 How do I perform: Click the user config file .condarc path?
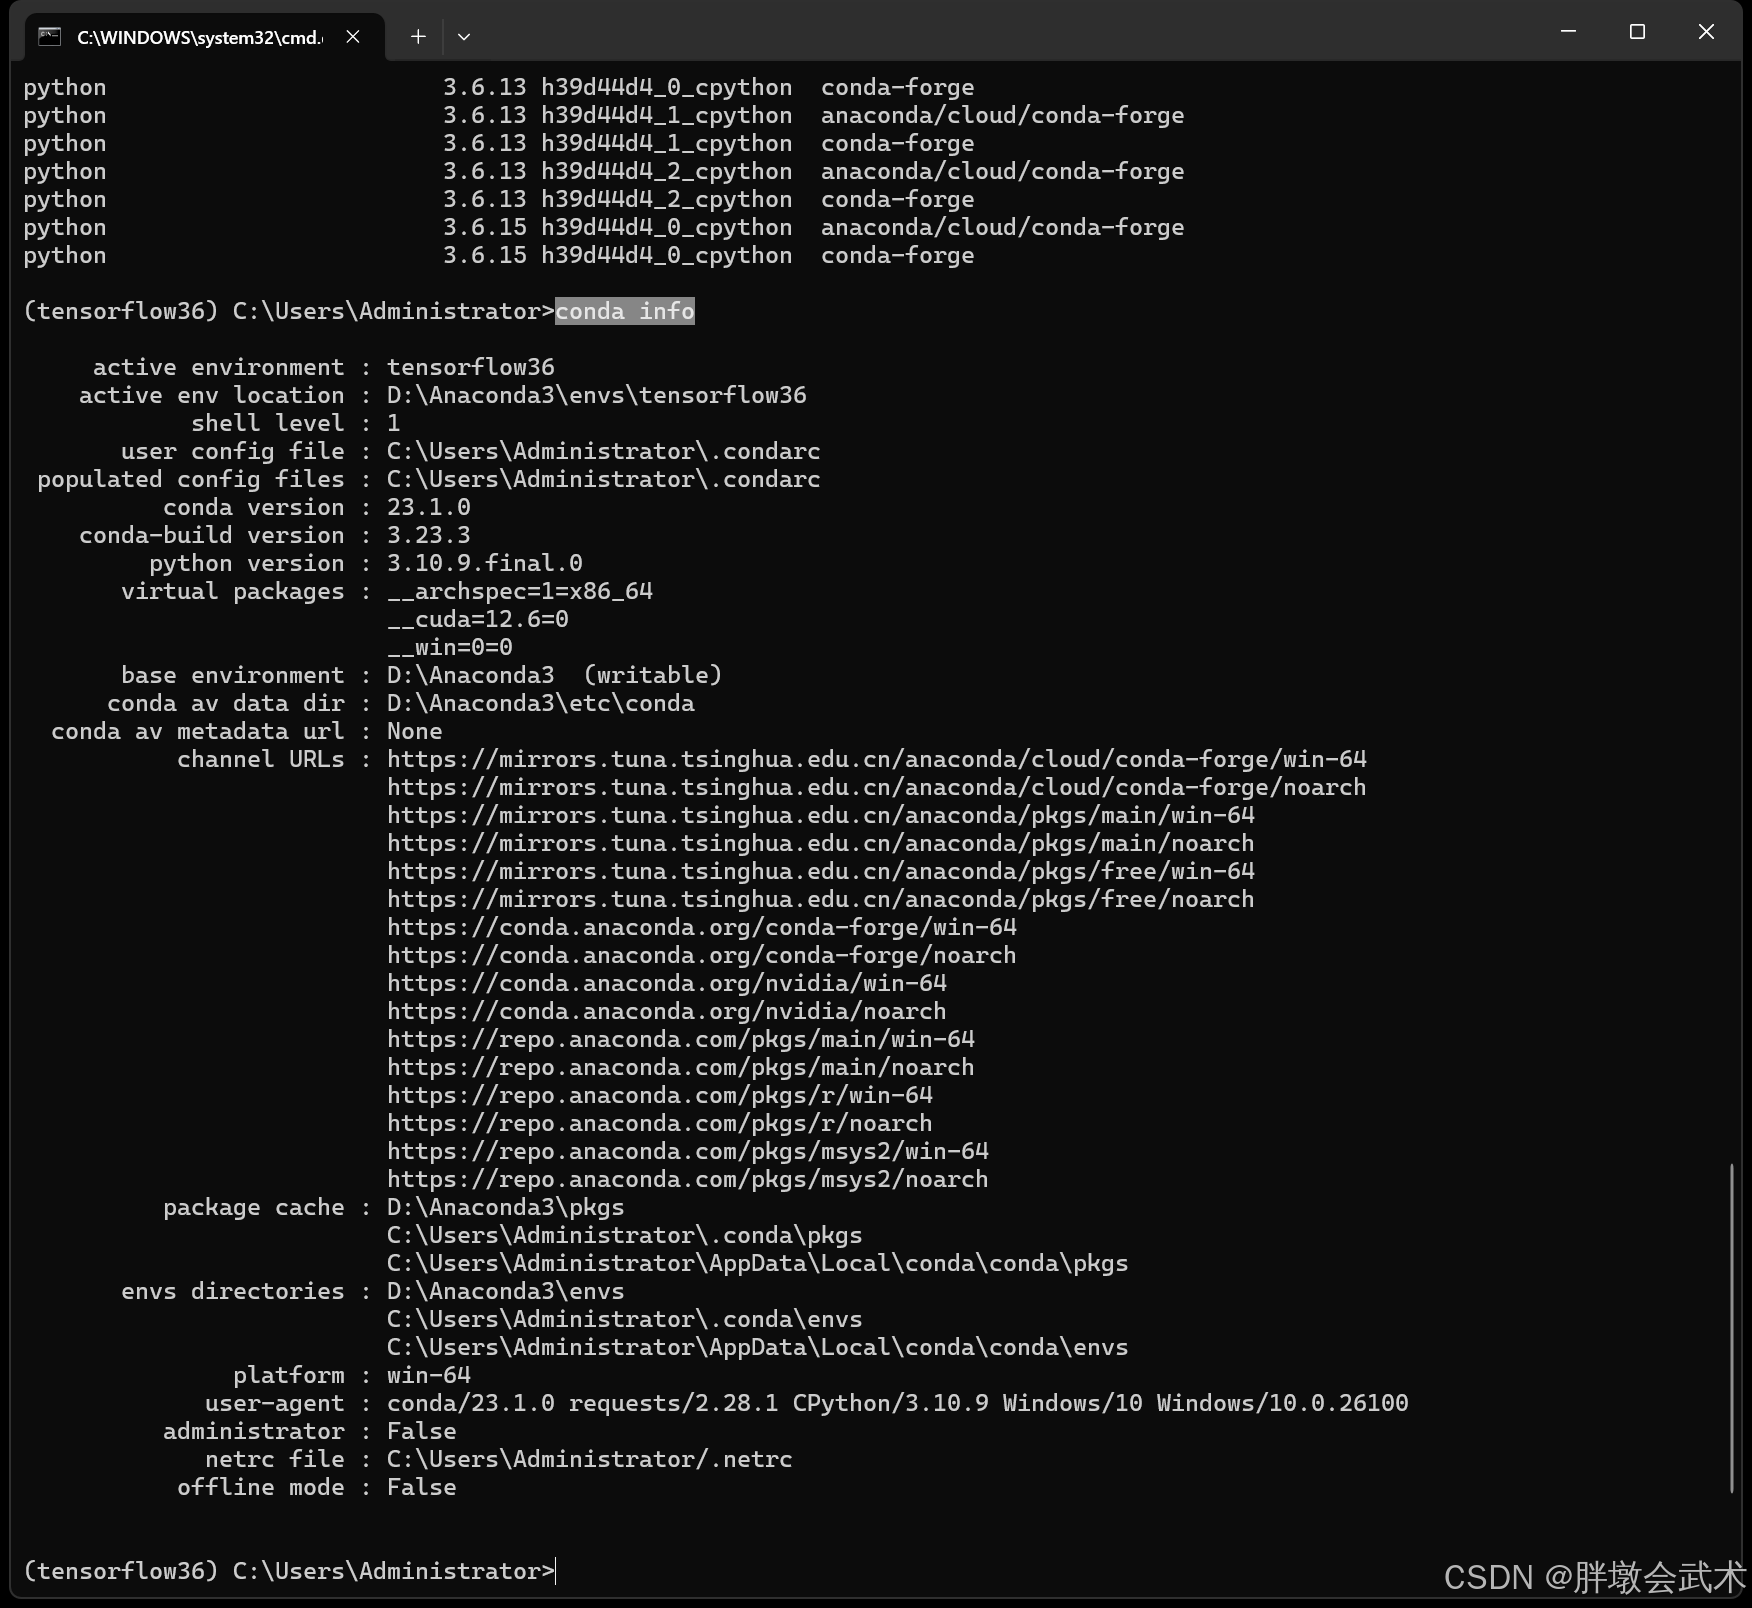point(604,451)
